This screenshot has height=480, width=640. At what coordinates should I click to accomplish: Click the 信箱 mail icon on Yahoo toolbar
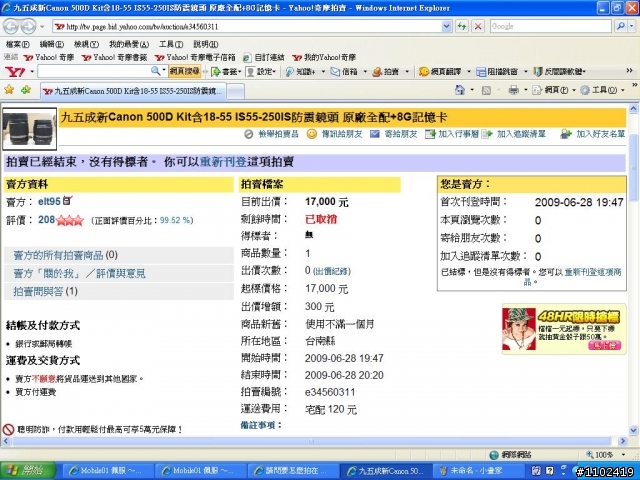[335, 72]
